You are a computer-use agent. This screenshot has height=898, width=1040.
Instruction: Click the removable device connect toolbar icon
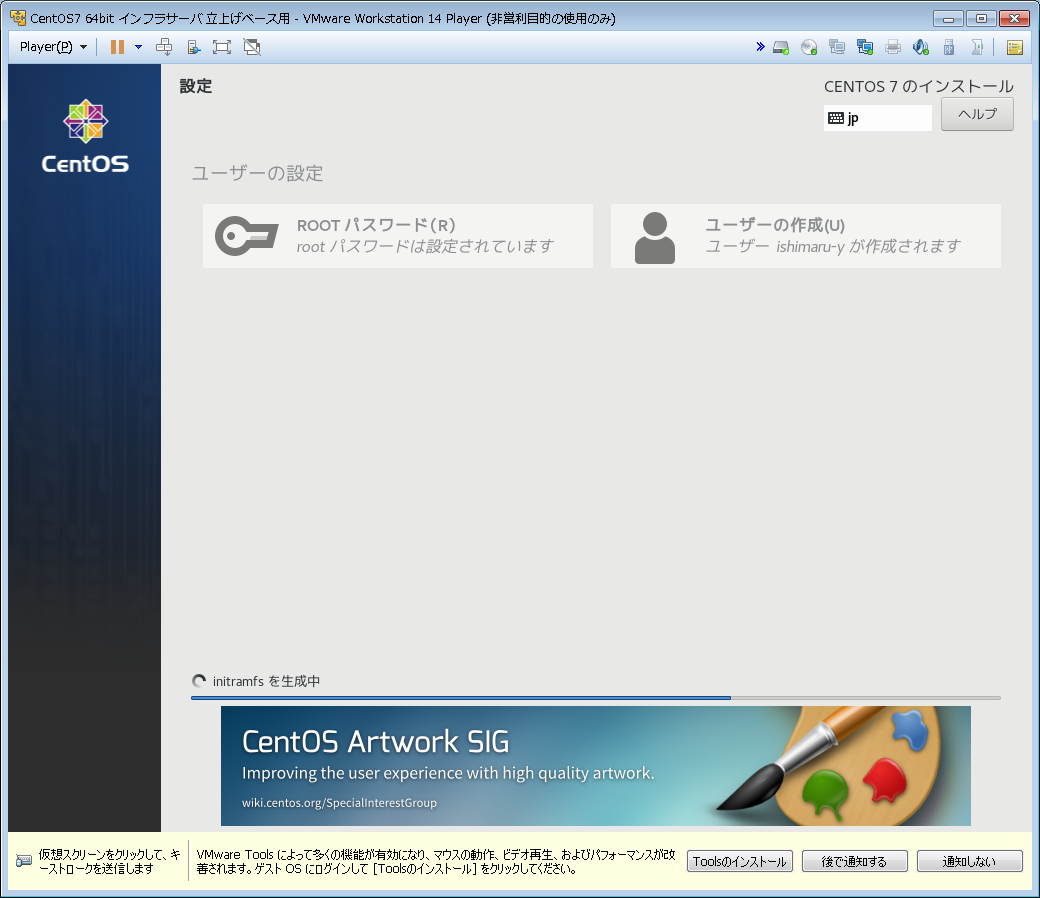(193, 47)
